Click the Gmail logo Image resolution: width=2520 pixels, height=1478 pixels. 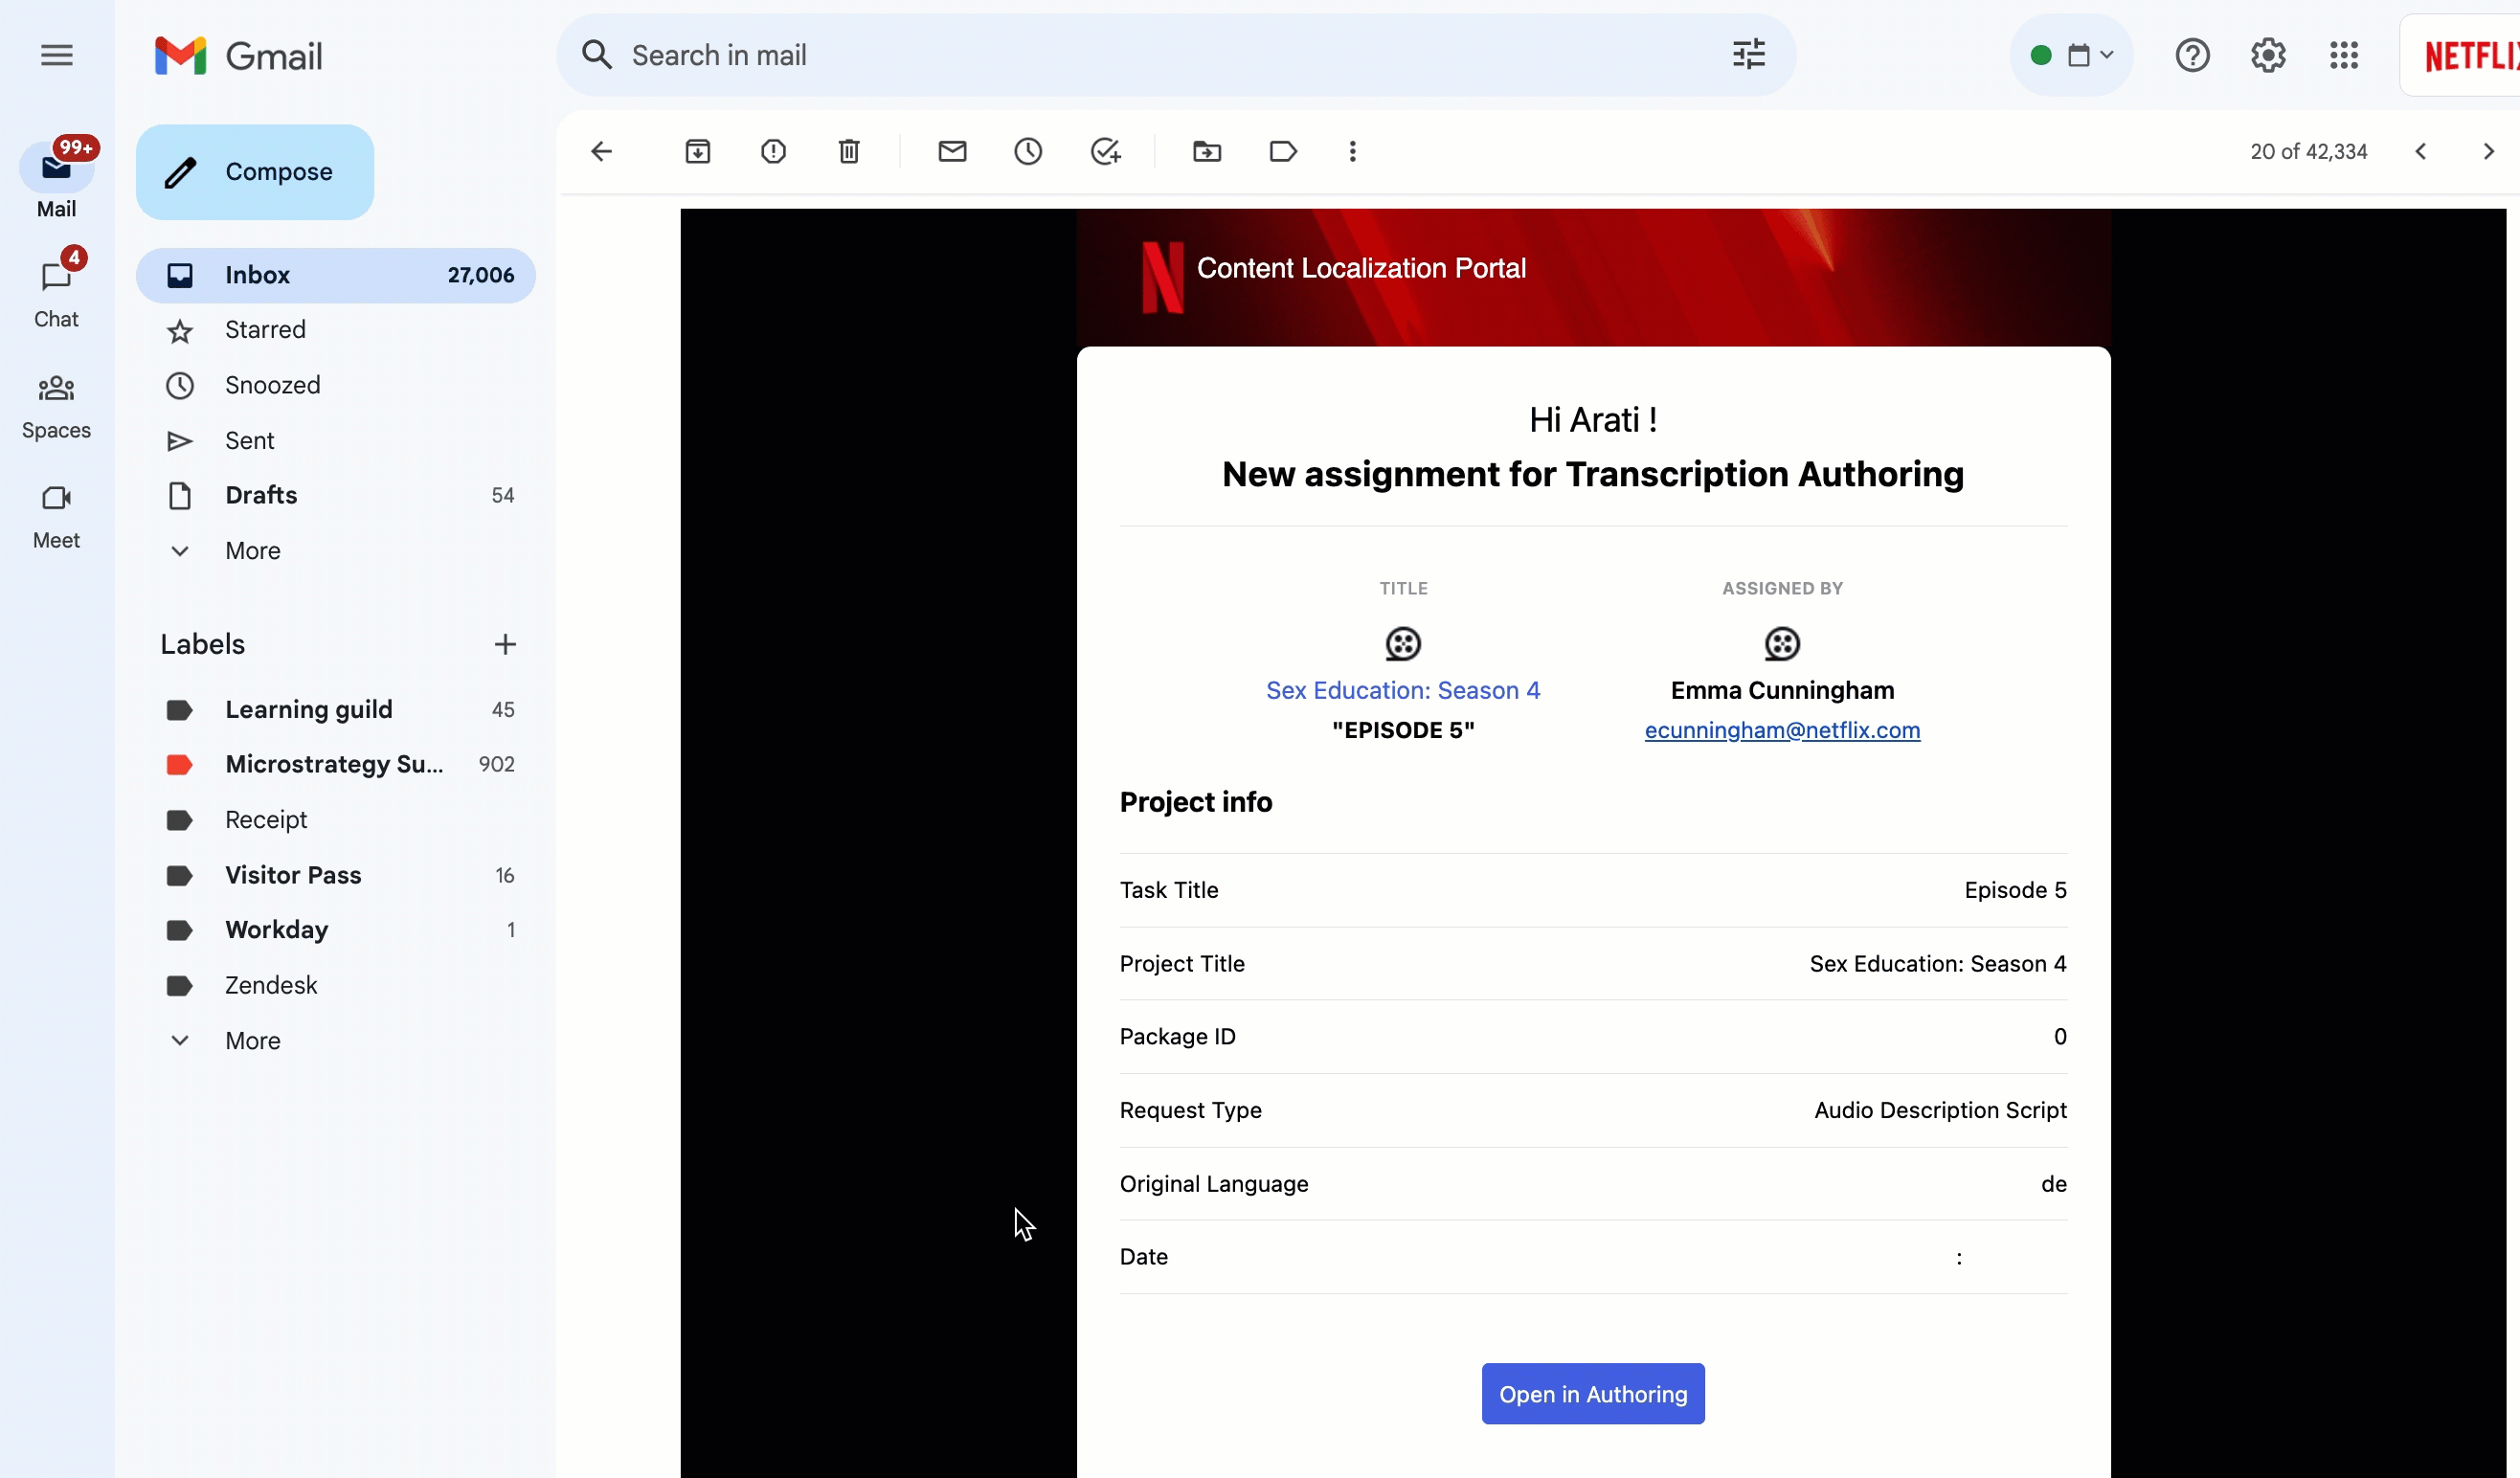[238, 56]
